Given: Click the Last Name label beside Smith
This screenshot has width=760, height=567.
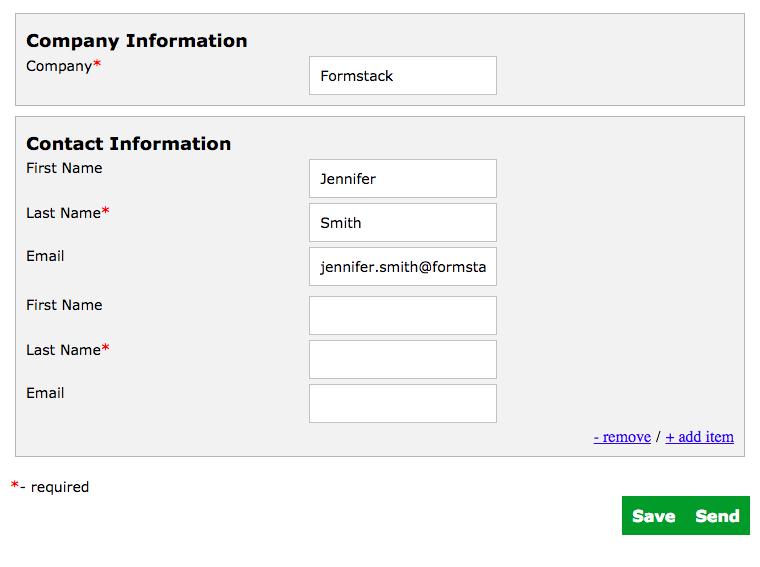Looking at the screenshot, I should pos(63,213).
